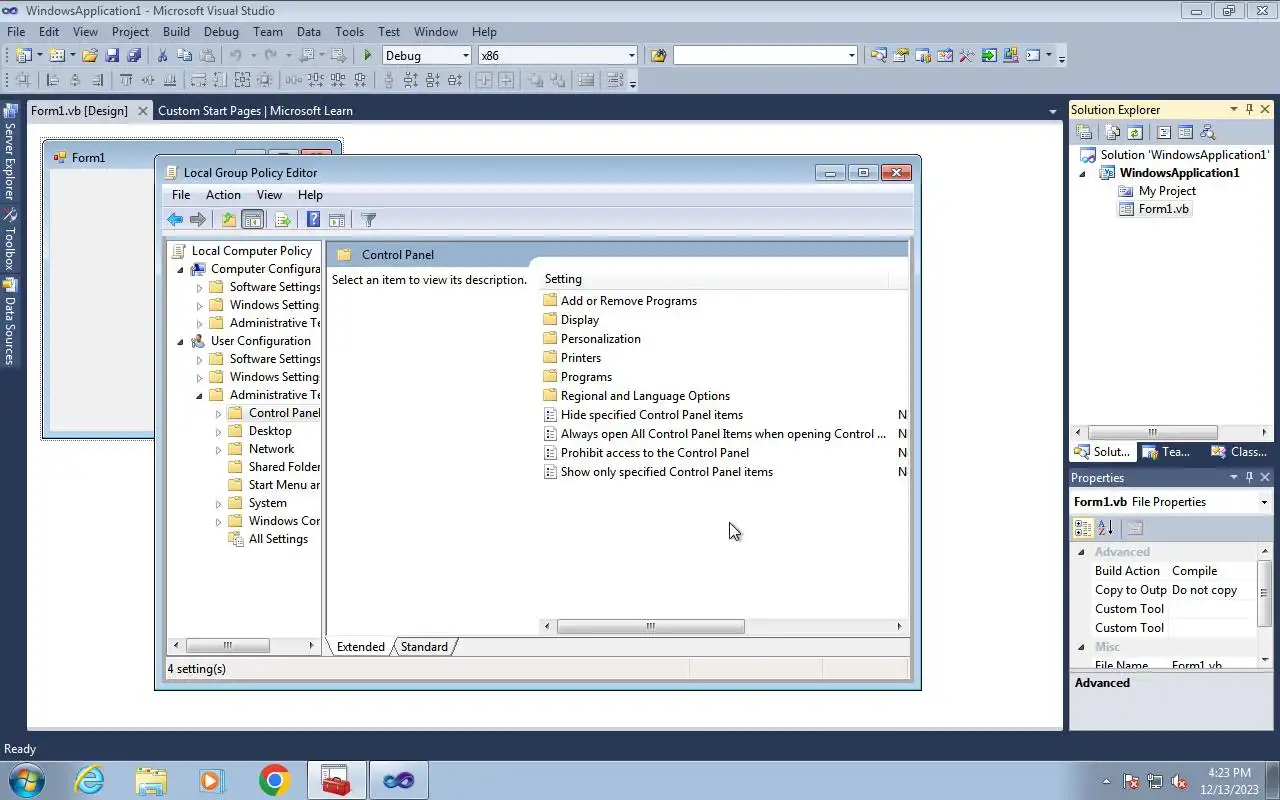Collapse the Advanced category in Properties
1280x800 pixels.
pos(1081,552)
